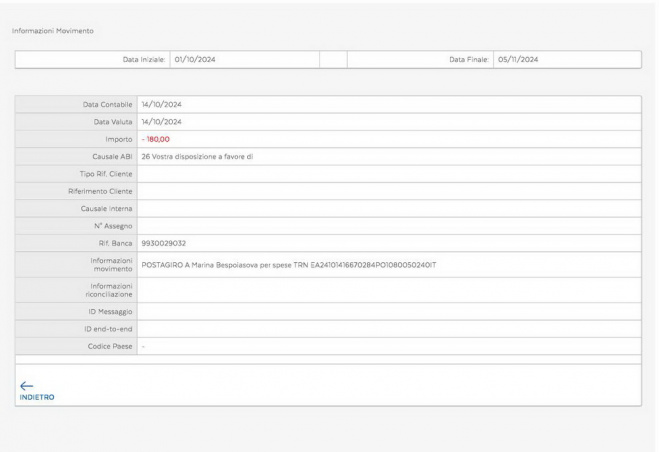Click the Rif. Banca number 9930029032
The height and width of the screenshot is (452, 659).
point(165,242)
